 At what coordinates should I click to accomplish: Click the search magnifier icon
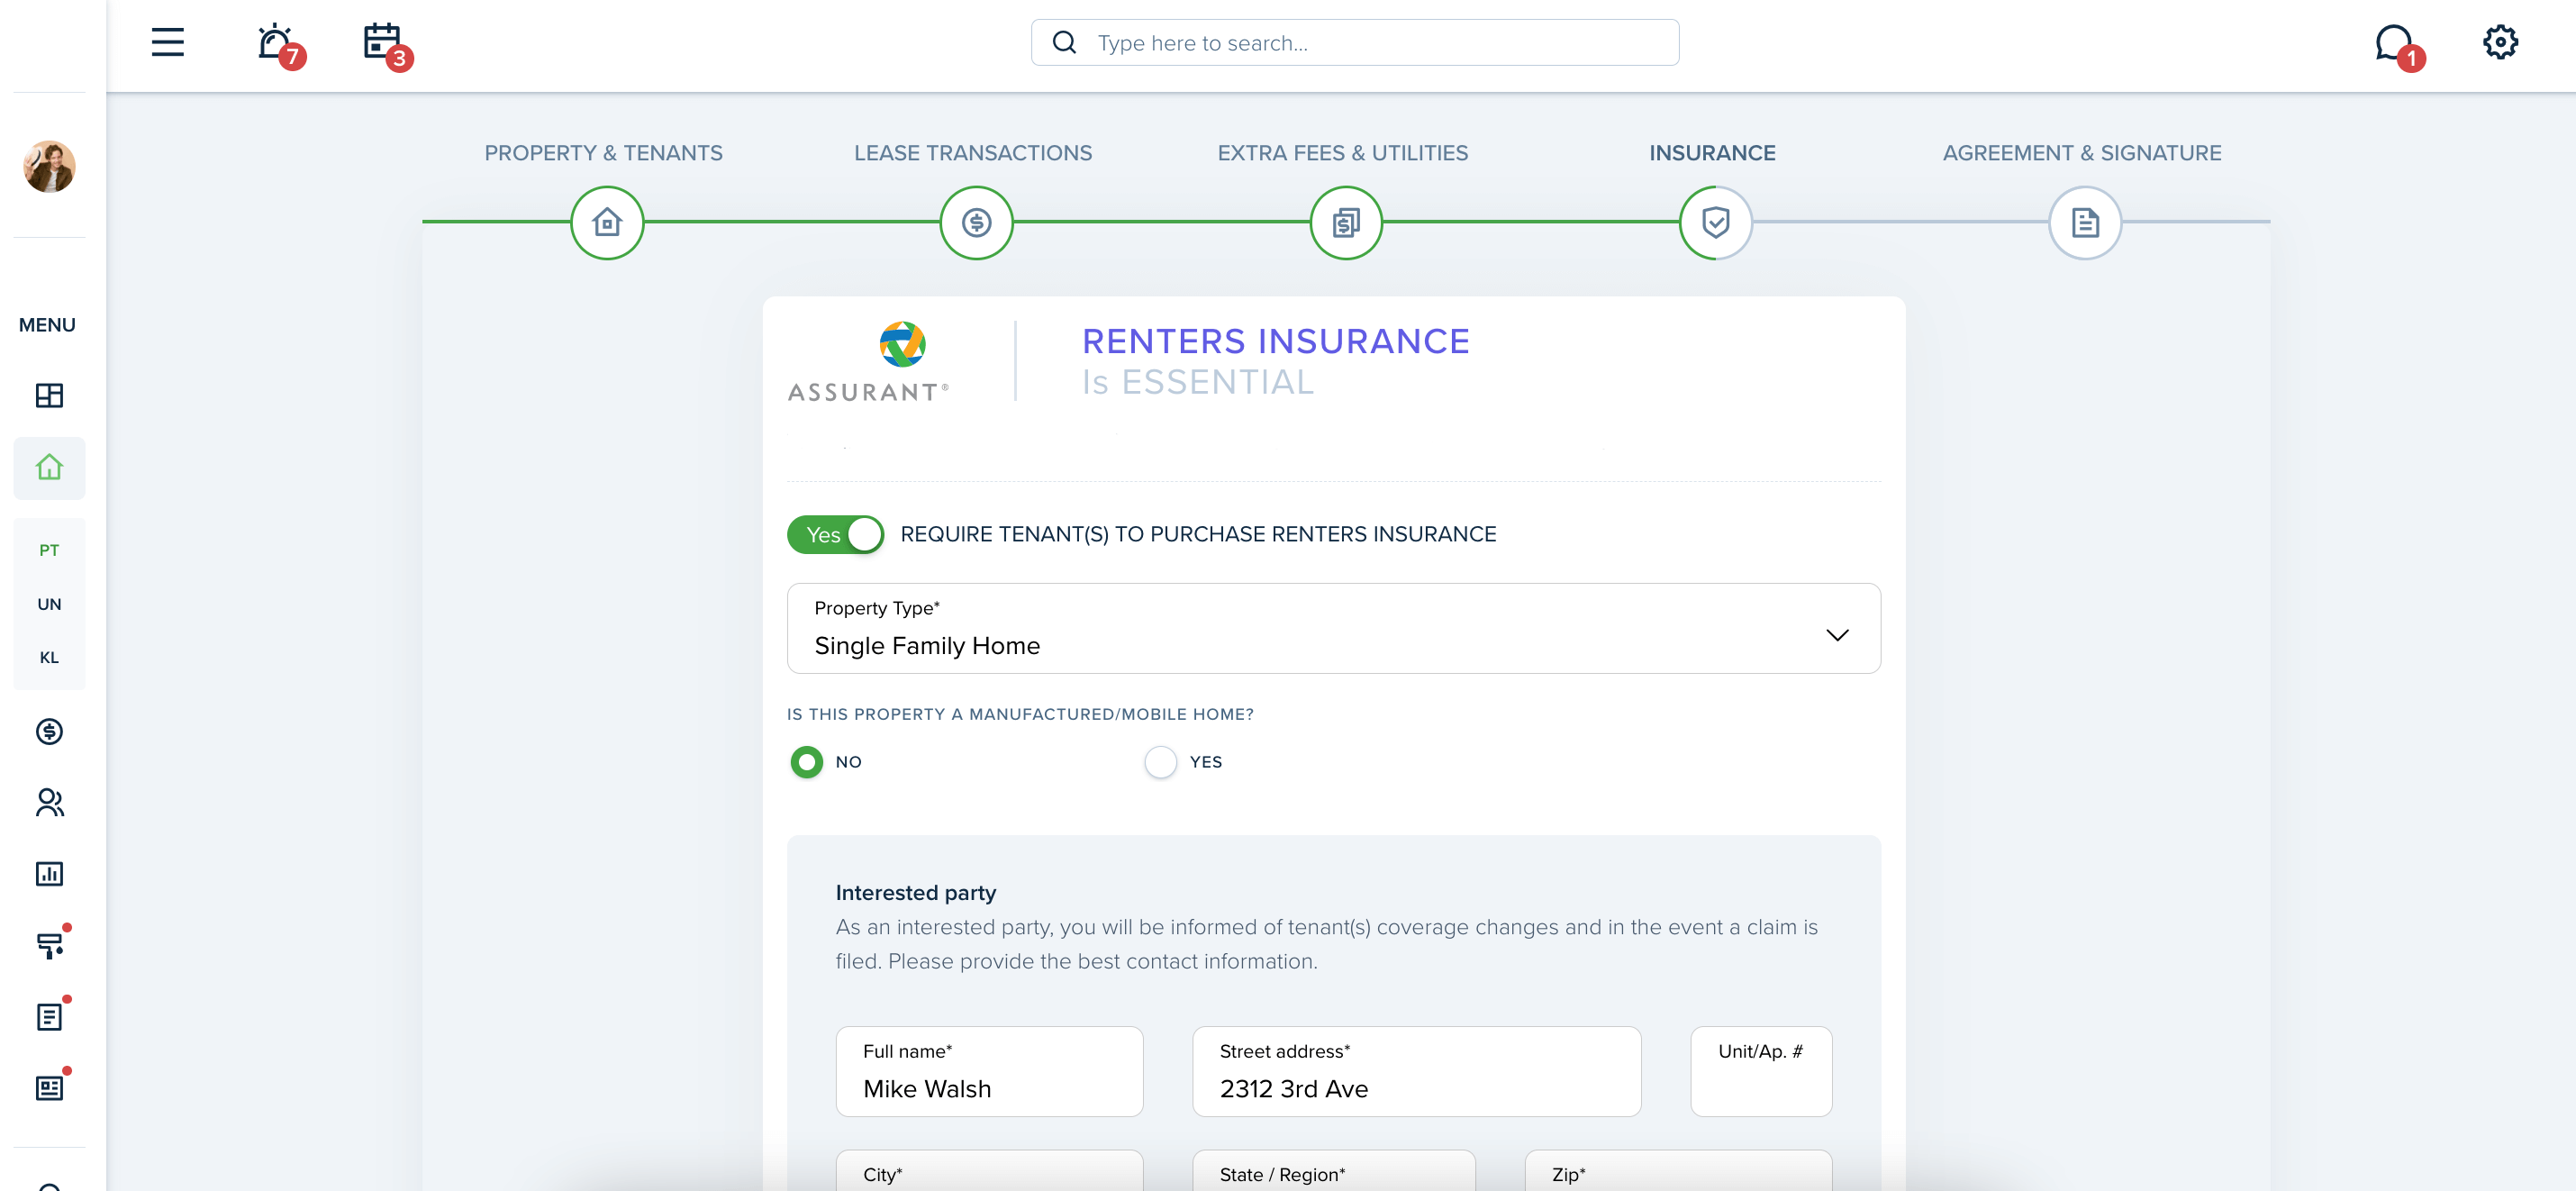pos(1064,42)
